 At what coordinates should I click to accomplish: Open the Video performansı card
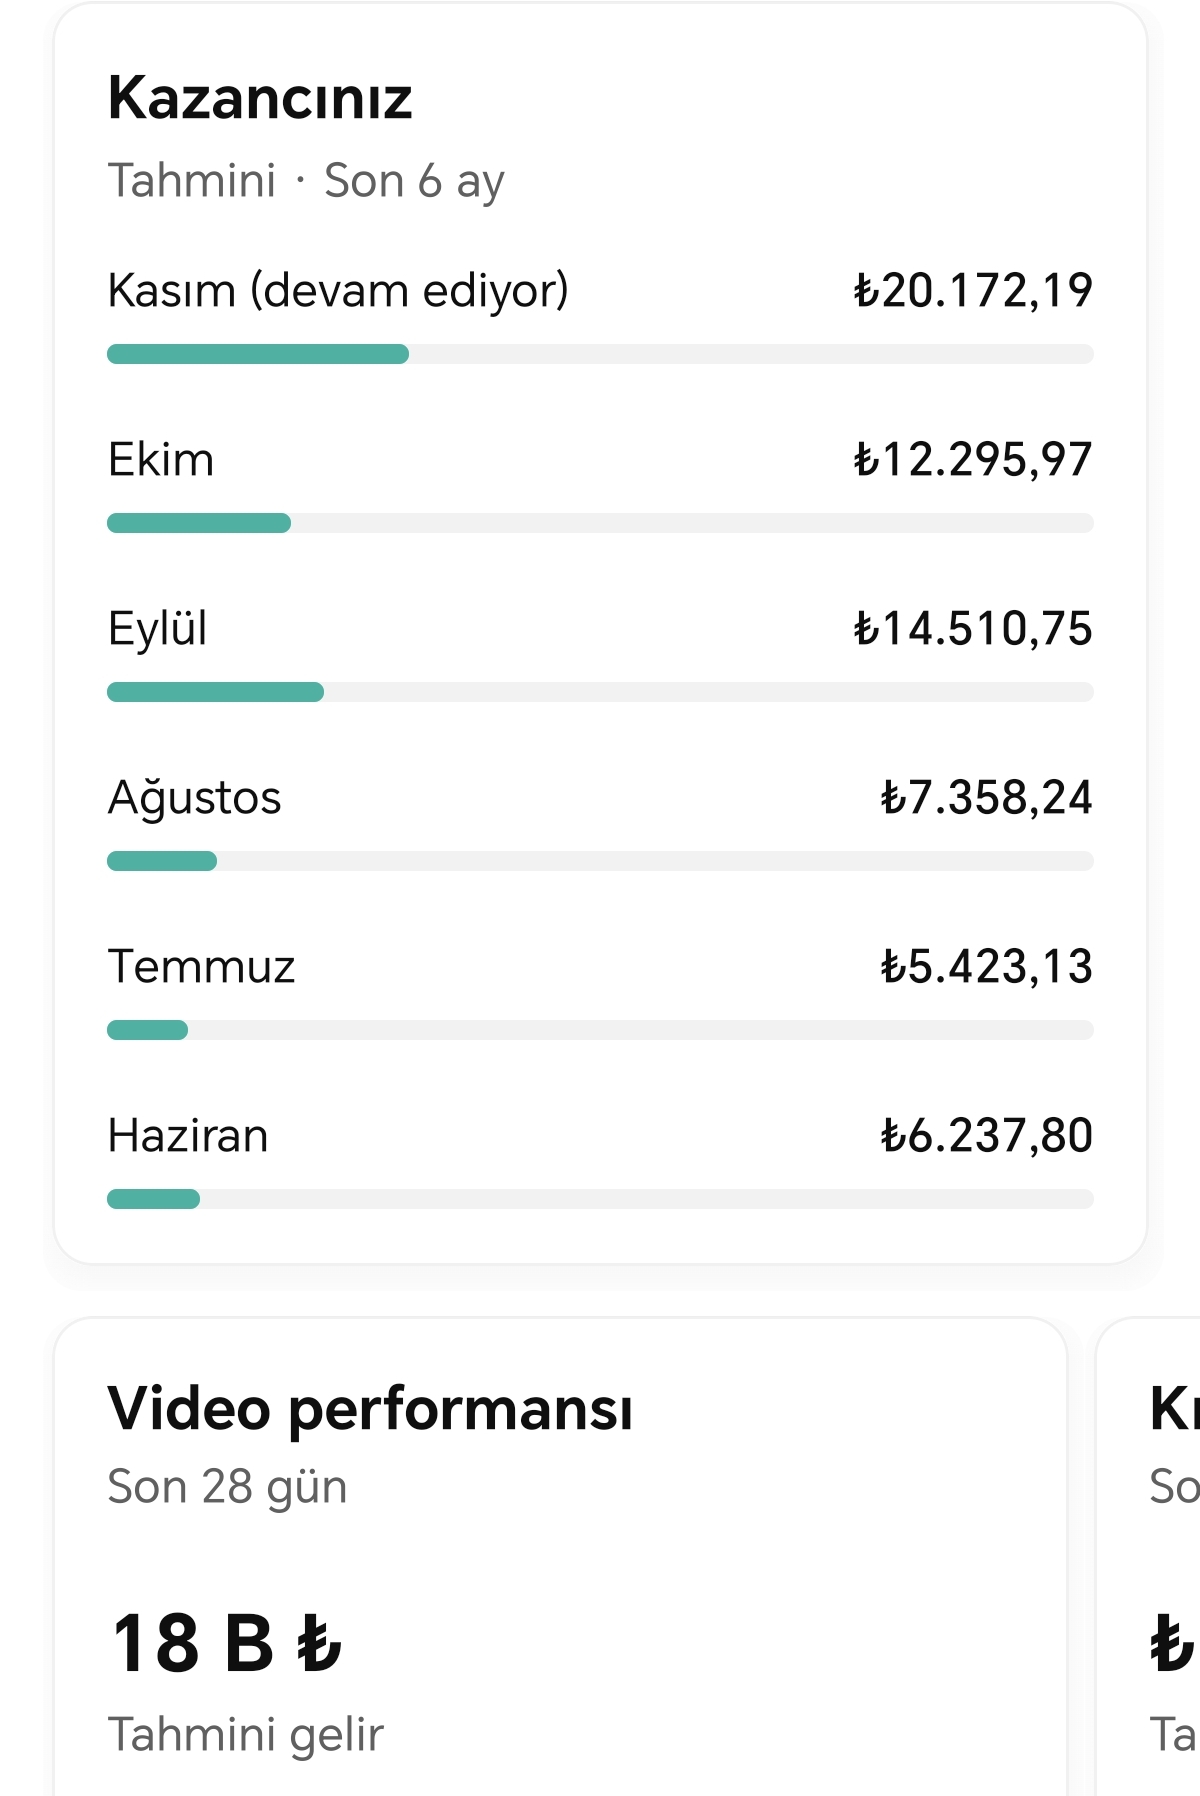click(560, 1557)
